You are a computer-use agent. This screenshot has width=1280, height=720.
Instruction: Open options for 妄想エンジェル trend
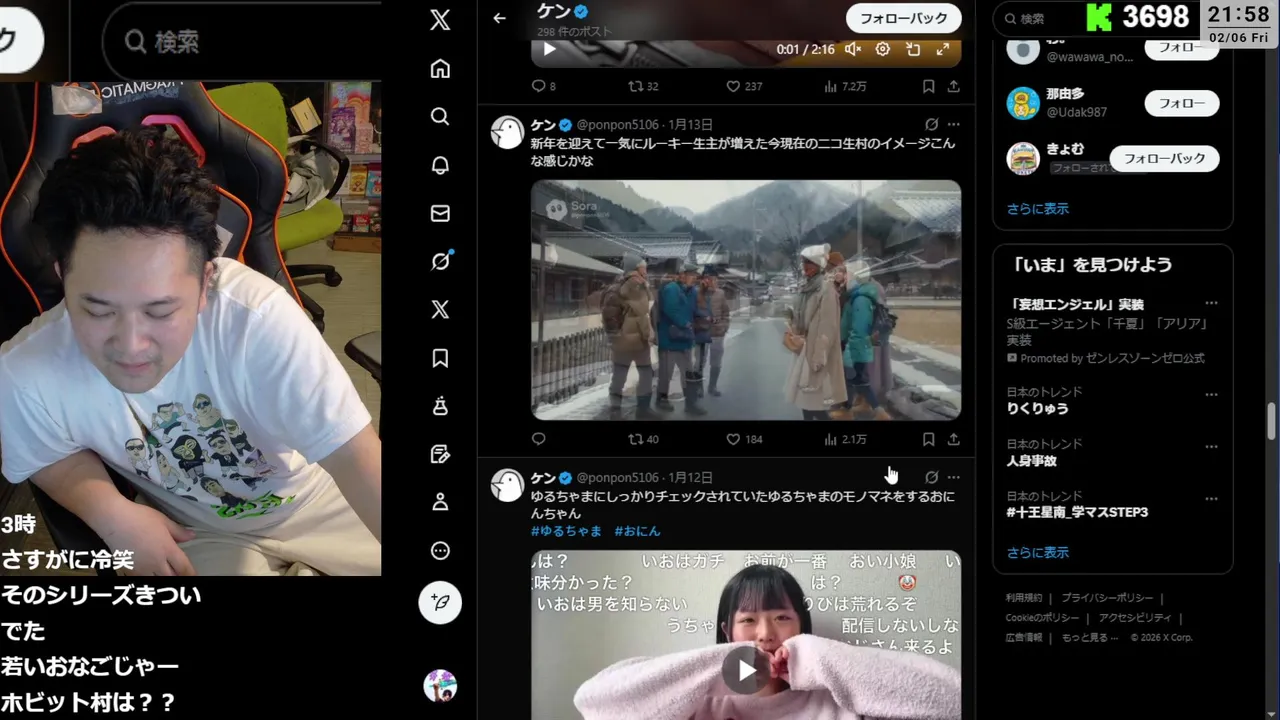(x=1211, y=303)
